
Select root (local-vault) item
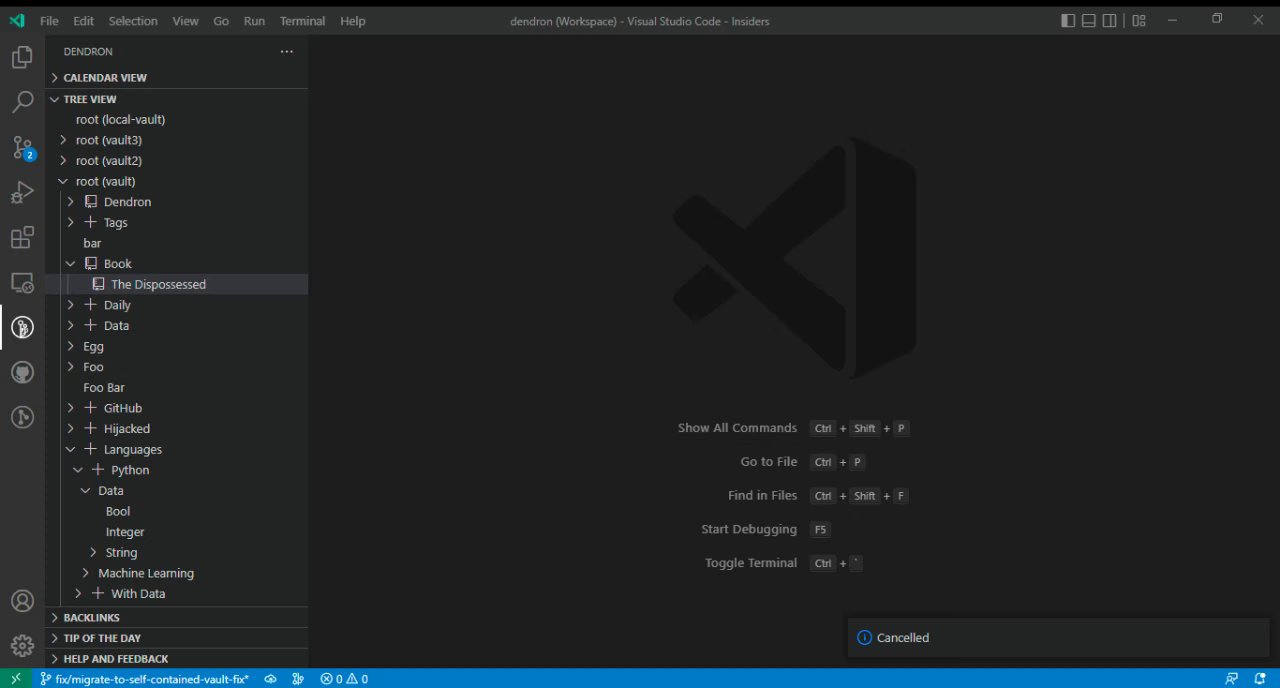pyautogui.click(x=177, y=120)
